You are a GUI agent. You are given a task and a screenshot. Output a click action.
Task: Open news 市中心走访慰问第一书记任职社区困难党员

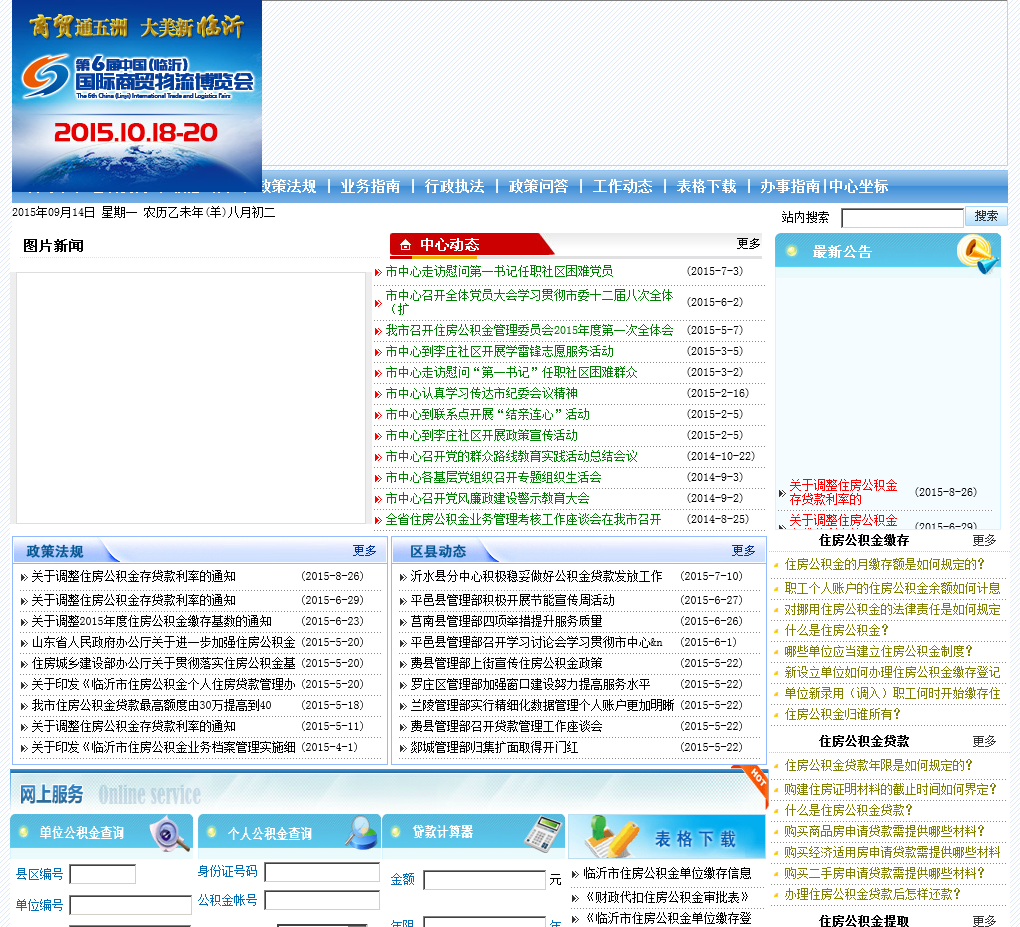[x=499, y=271]
